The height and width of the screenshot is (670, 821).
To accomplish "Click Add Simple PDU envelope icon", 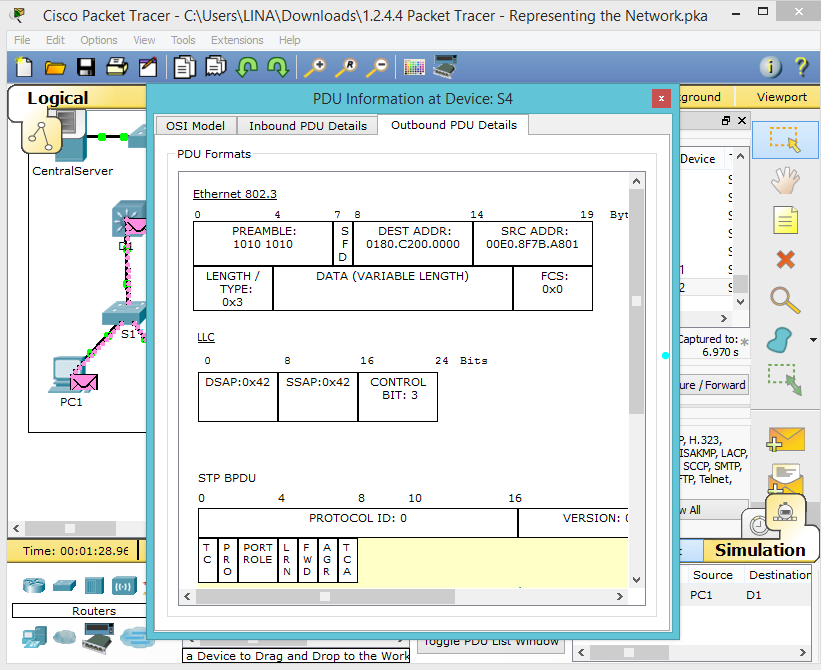I will pos(785,438).
